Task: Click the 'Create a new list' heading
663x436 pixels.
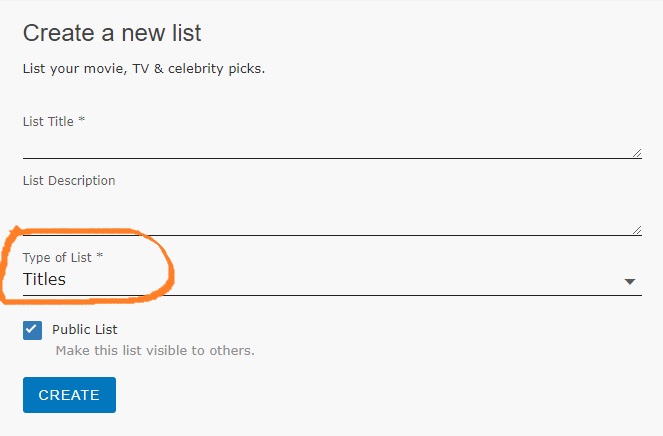Action: tap(112, 33)
